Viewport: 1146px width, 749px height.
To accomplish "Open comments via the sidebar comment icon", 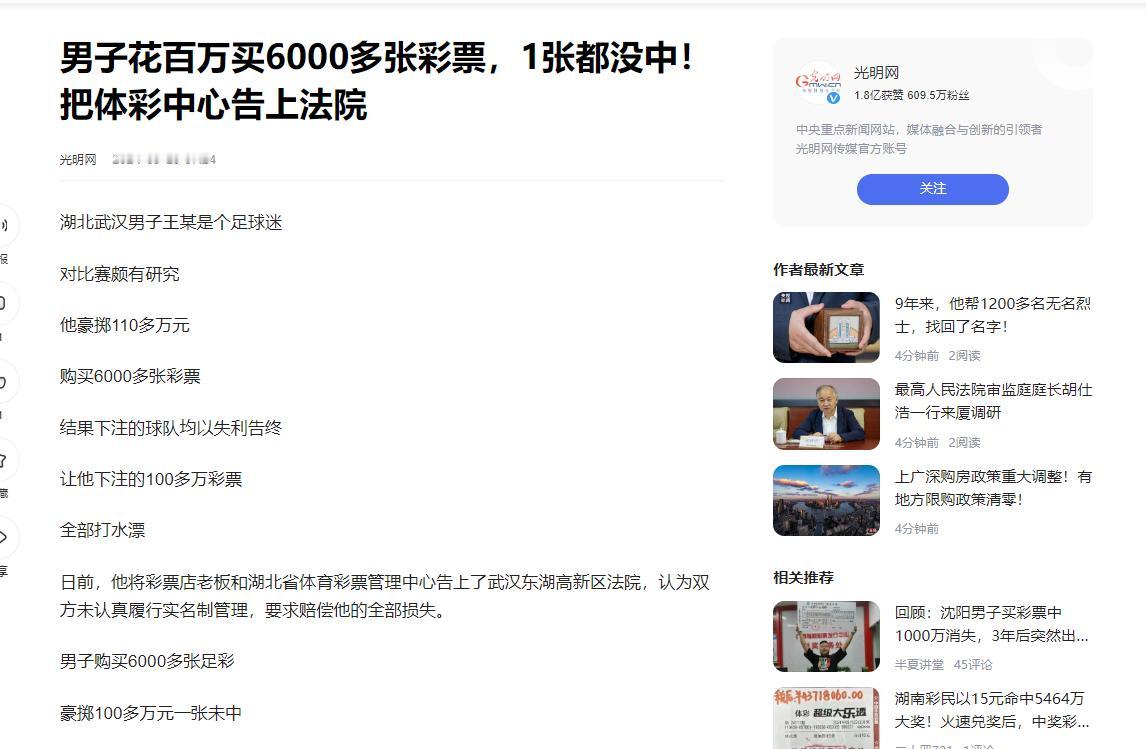I will coord(4,303).
